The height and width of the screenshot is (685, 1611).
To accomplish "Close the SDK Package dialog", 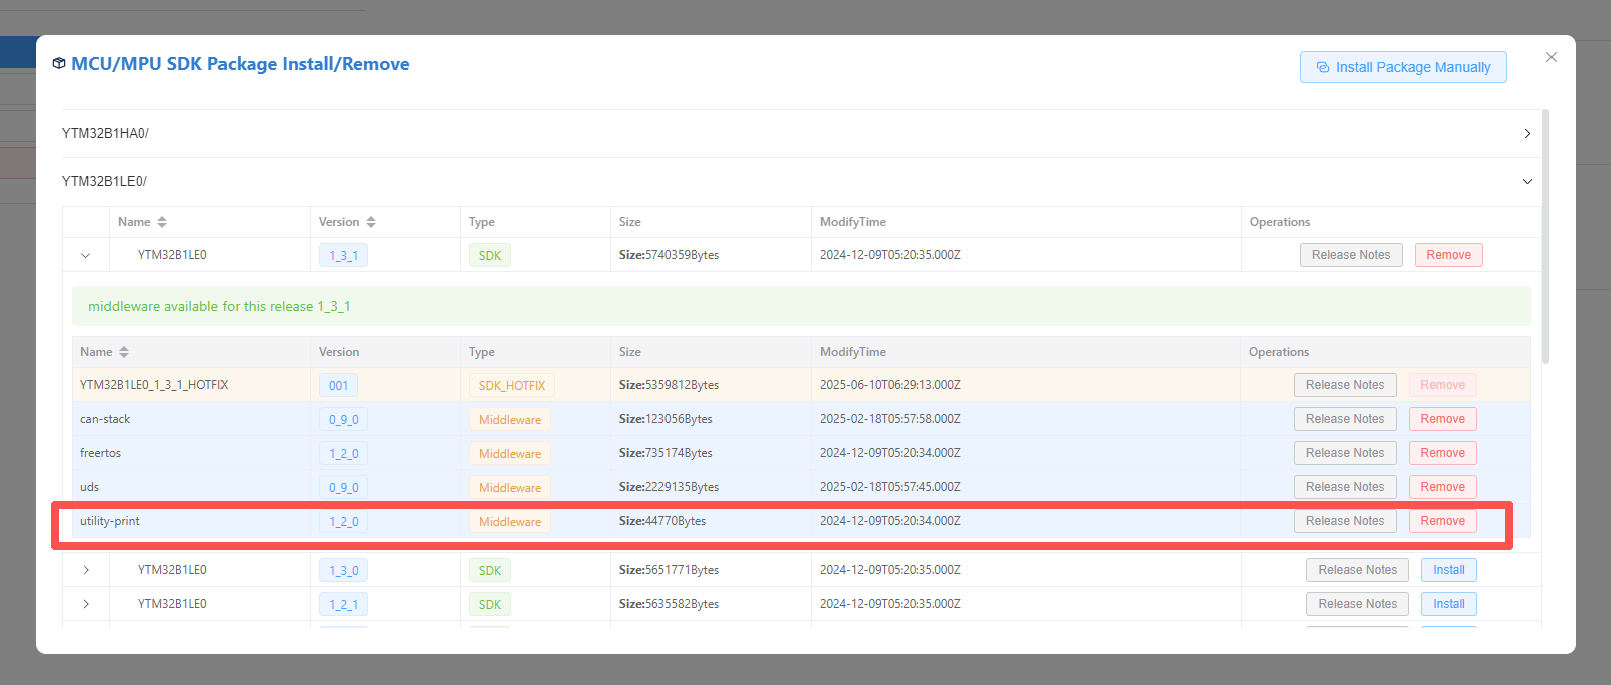I will [1551, 57].
